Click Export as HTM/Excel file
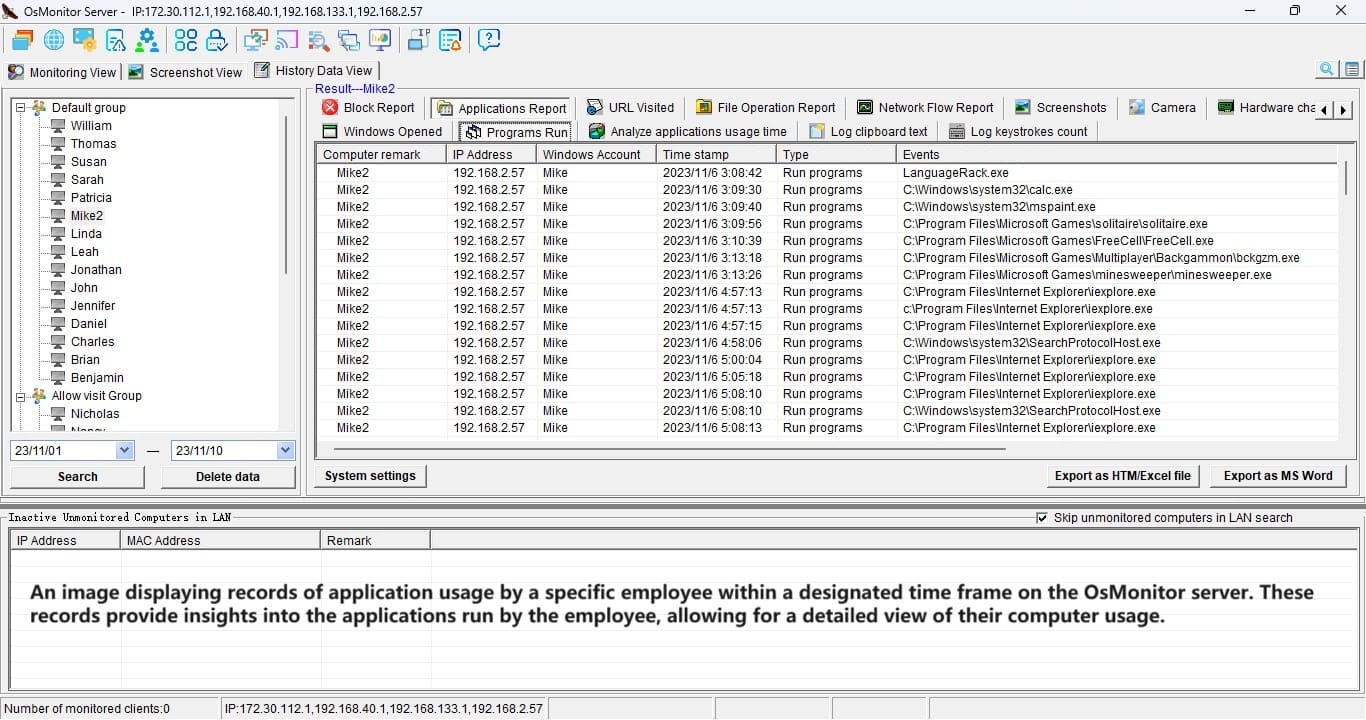1366x720 pixels. (x=1123, y=476)
